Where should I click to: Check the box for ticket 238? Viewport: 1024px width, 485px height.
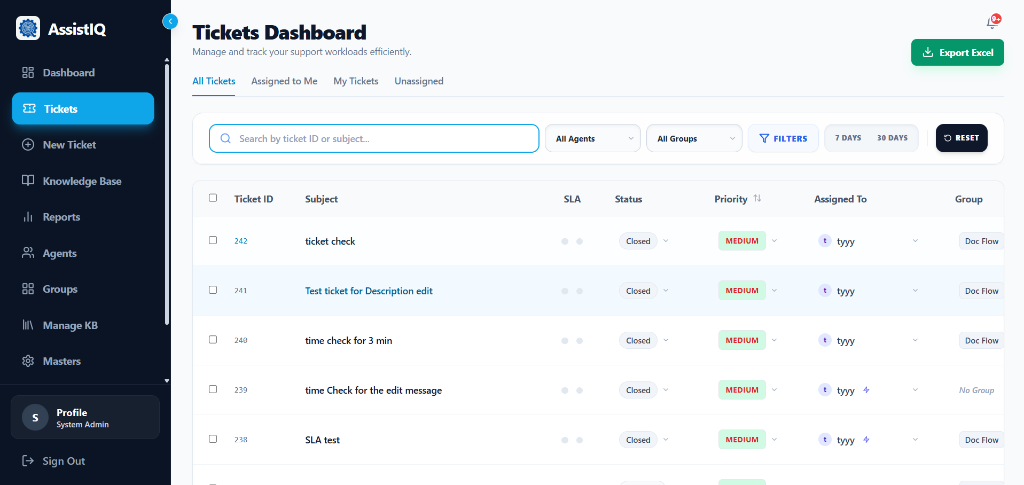pyautogui.click(x=213, y=439)
